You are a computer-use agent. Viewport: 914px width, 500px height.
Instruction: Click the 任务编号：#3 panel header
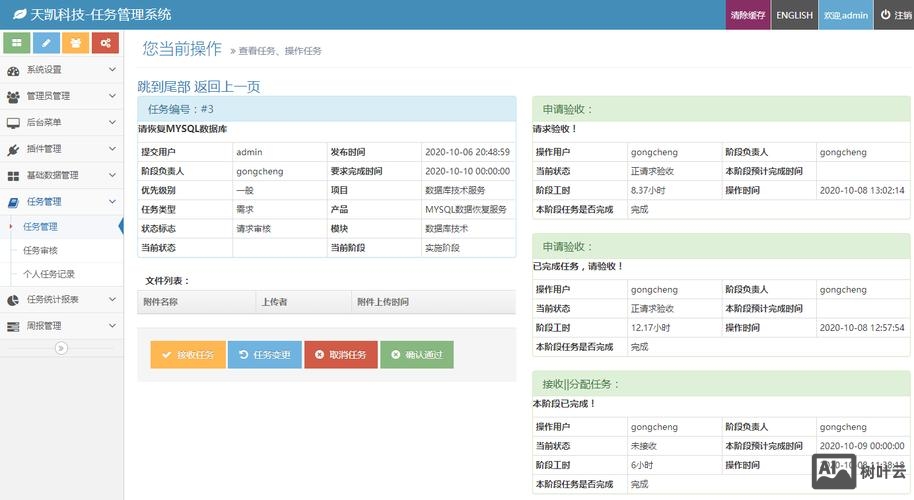[326, 109]
